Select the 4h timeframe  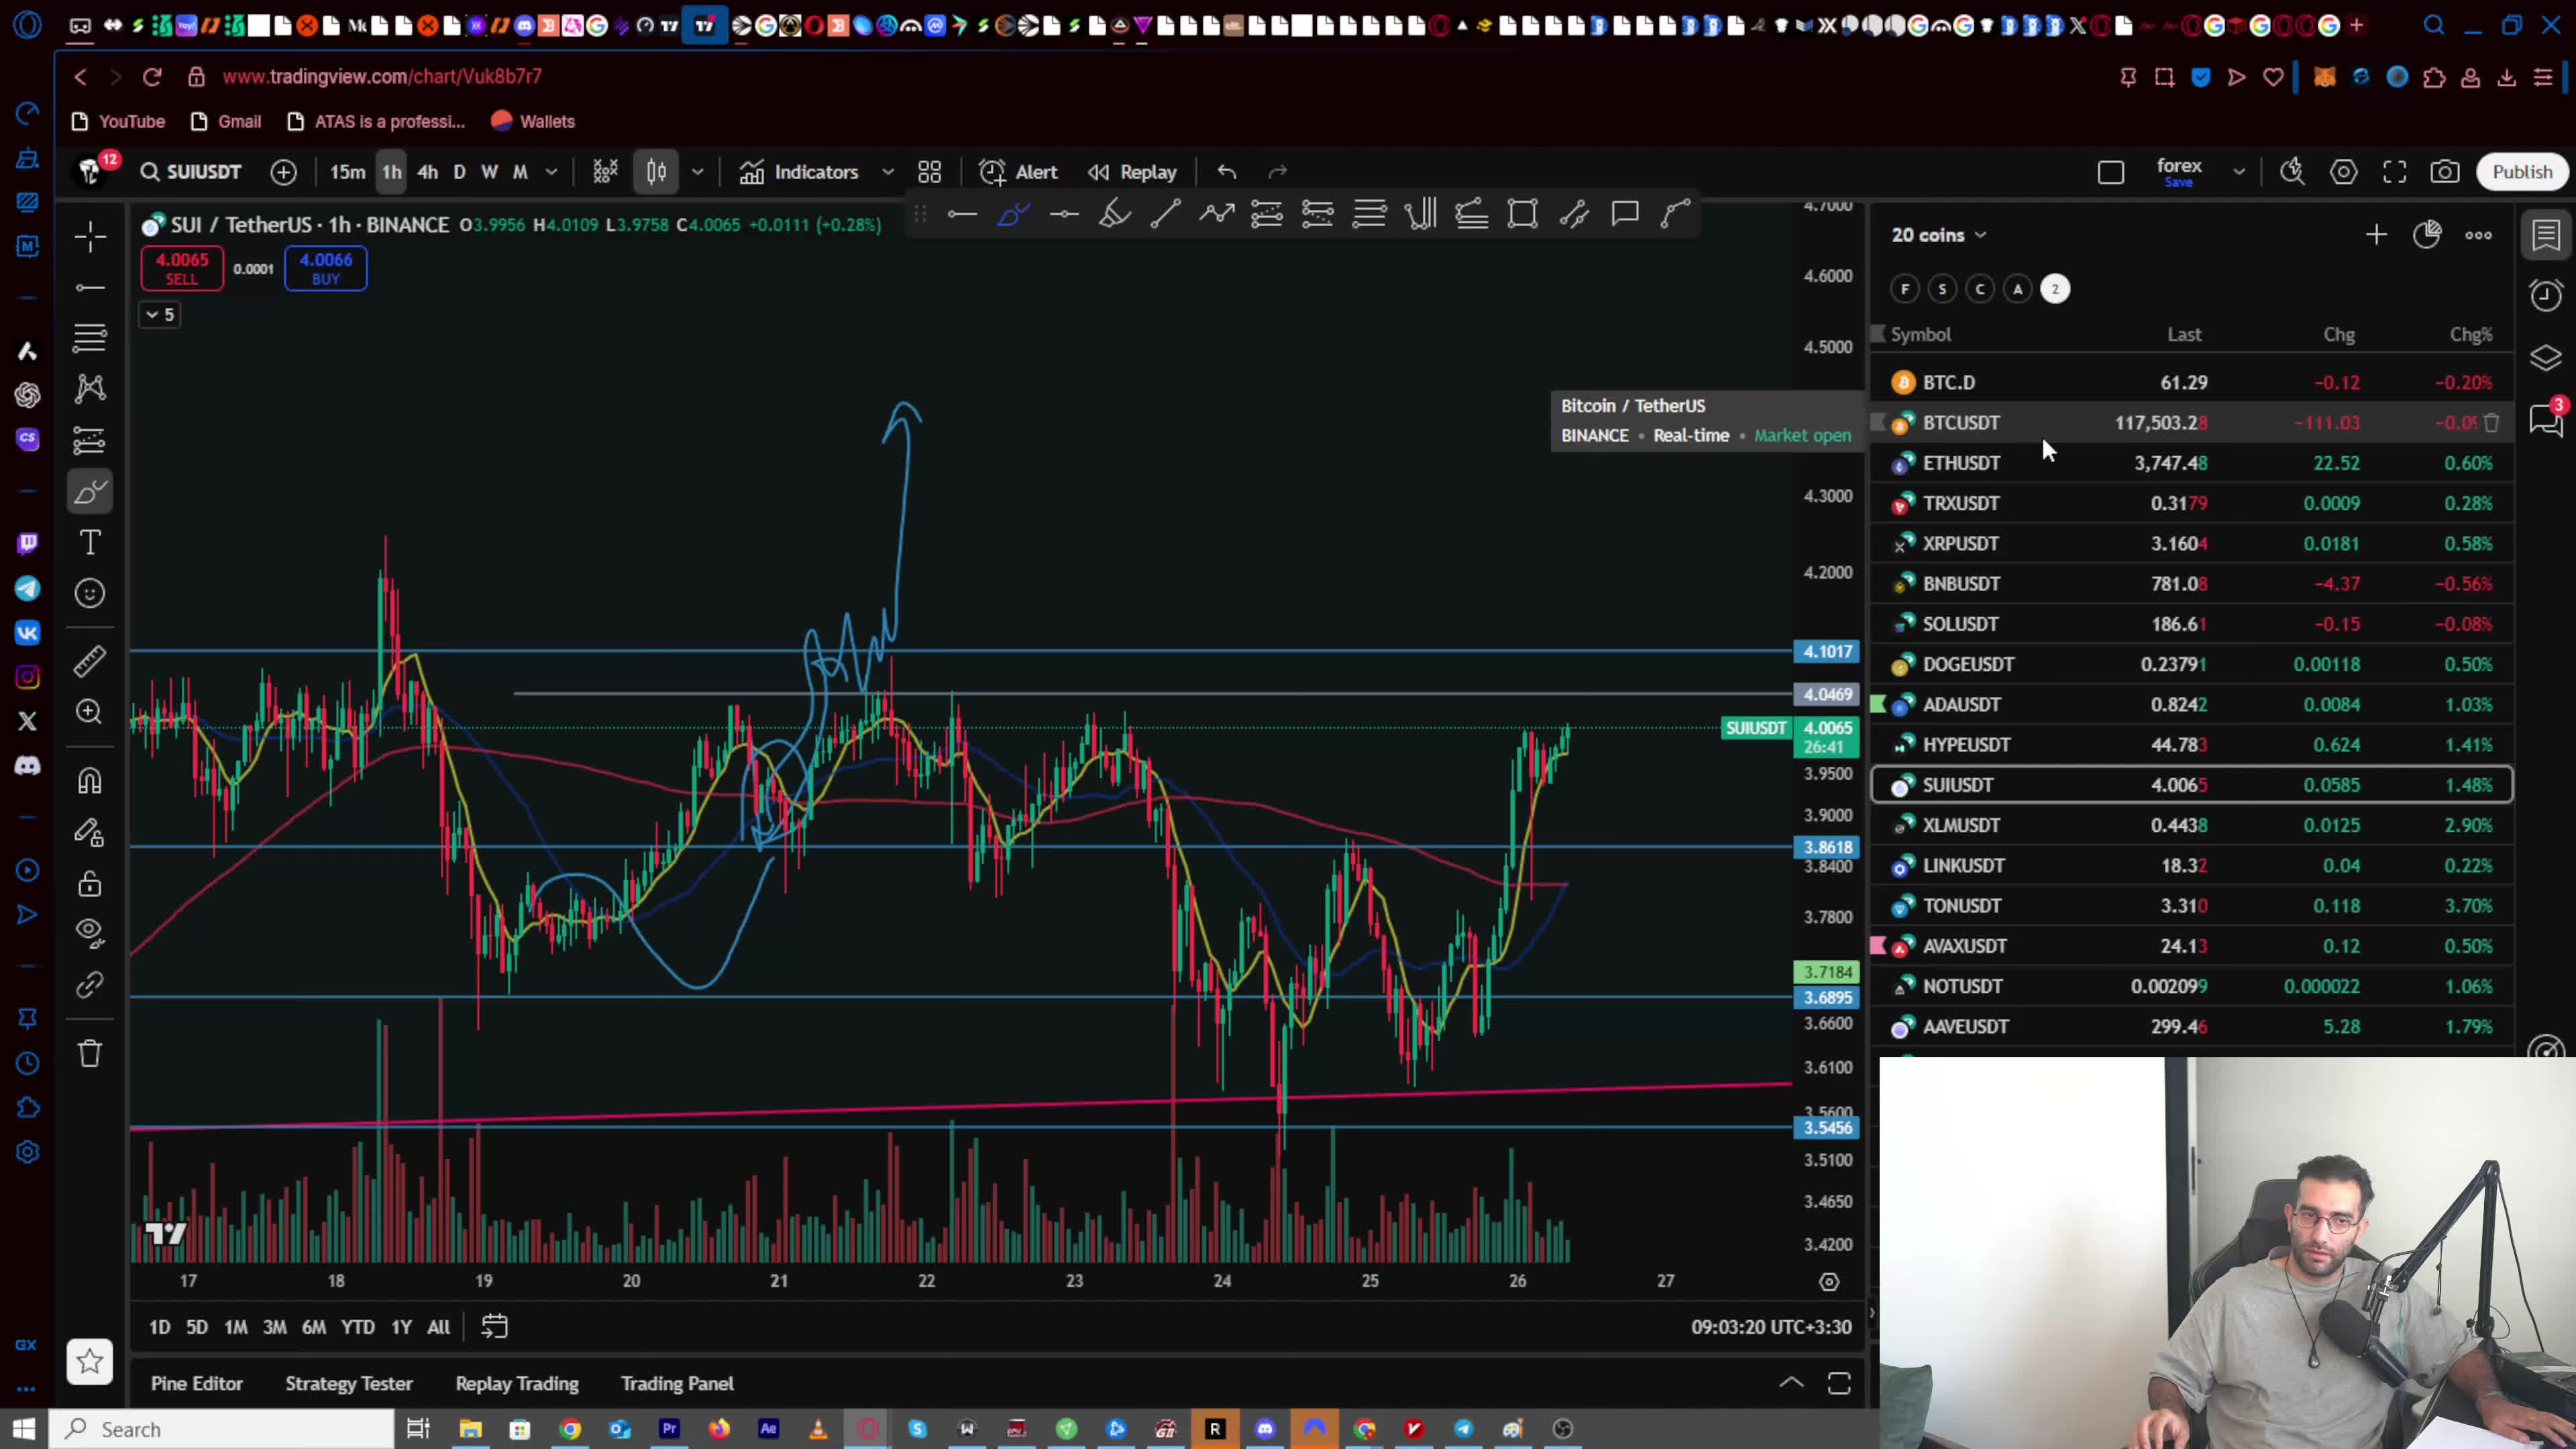click(x=428, y=172)
